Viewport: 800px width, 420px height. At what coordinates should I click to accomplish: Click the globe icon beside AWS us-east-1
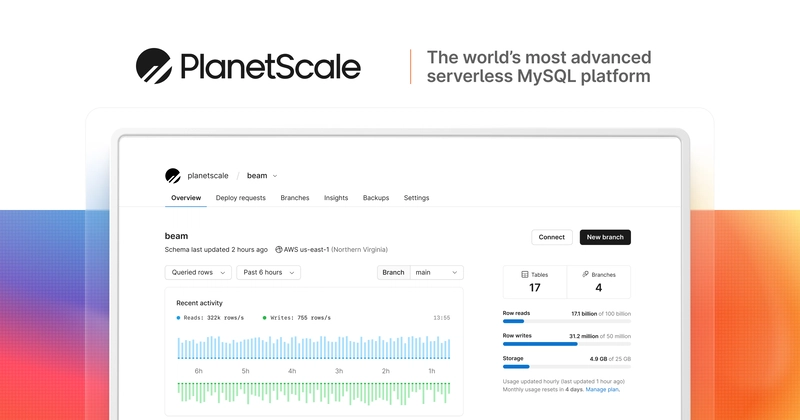[x=279, y=250]
